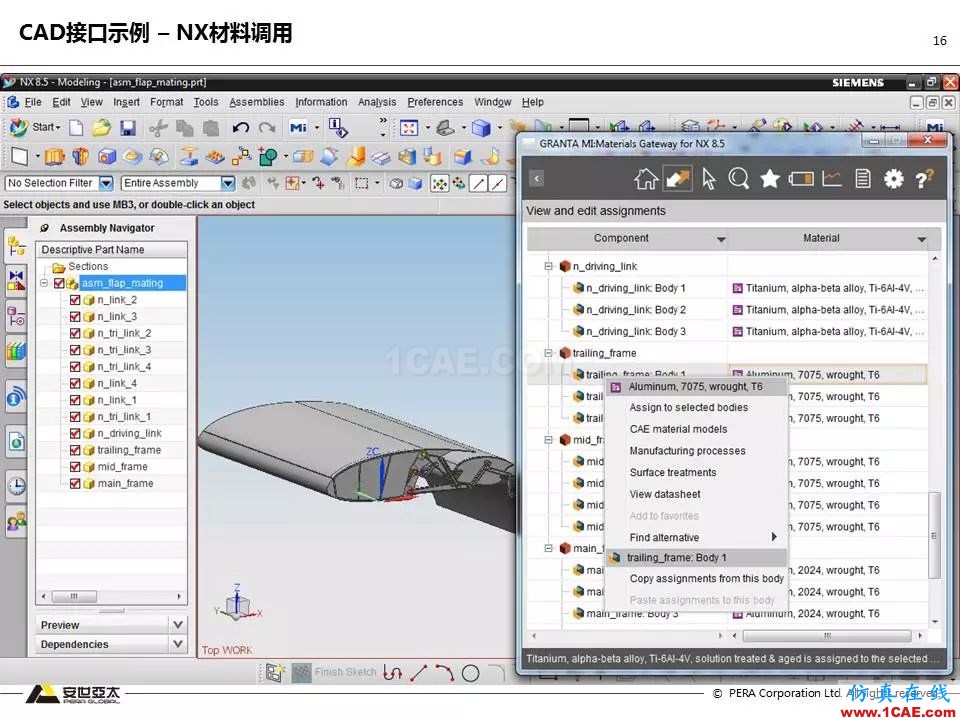
Task: Toggle the n_tri_link_4 checkbox
Action: [75, 367]
